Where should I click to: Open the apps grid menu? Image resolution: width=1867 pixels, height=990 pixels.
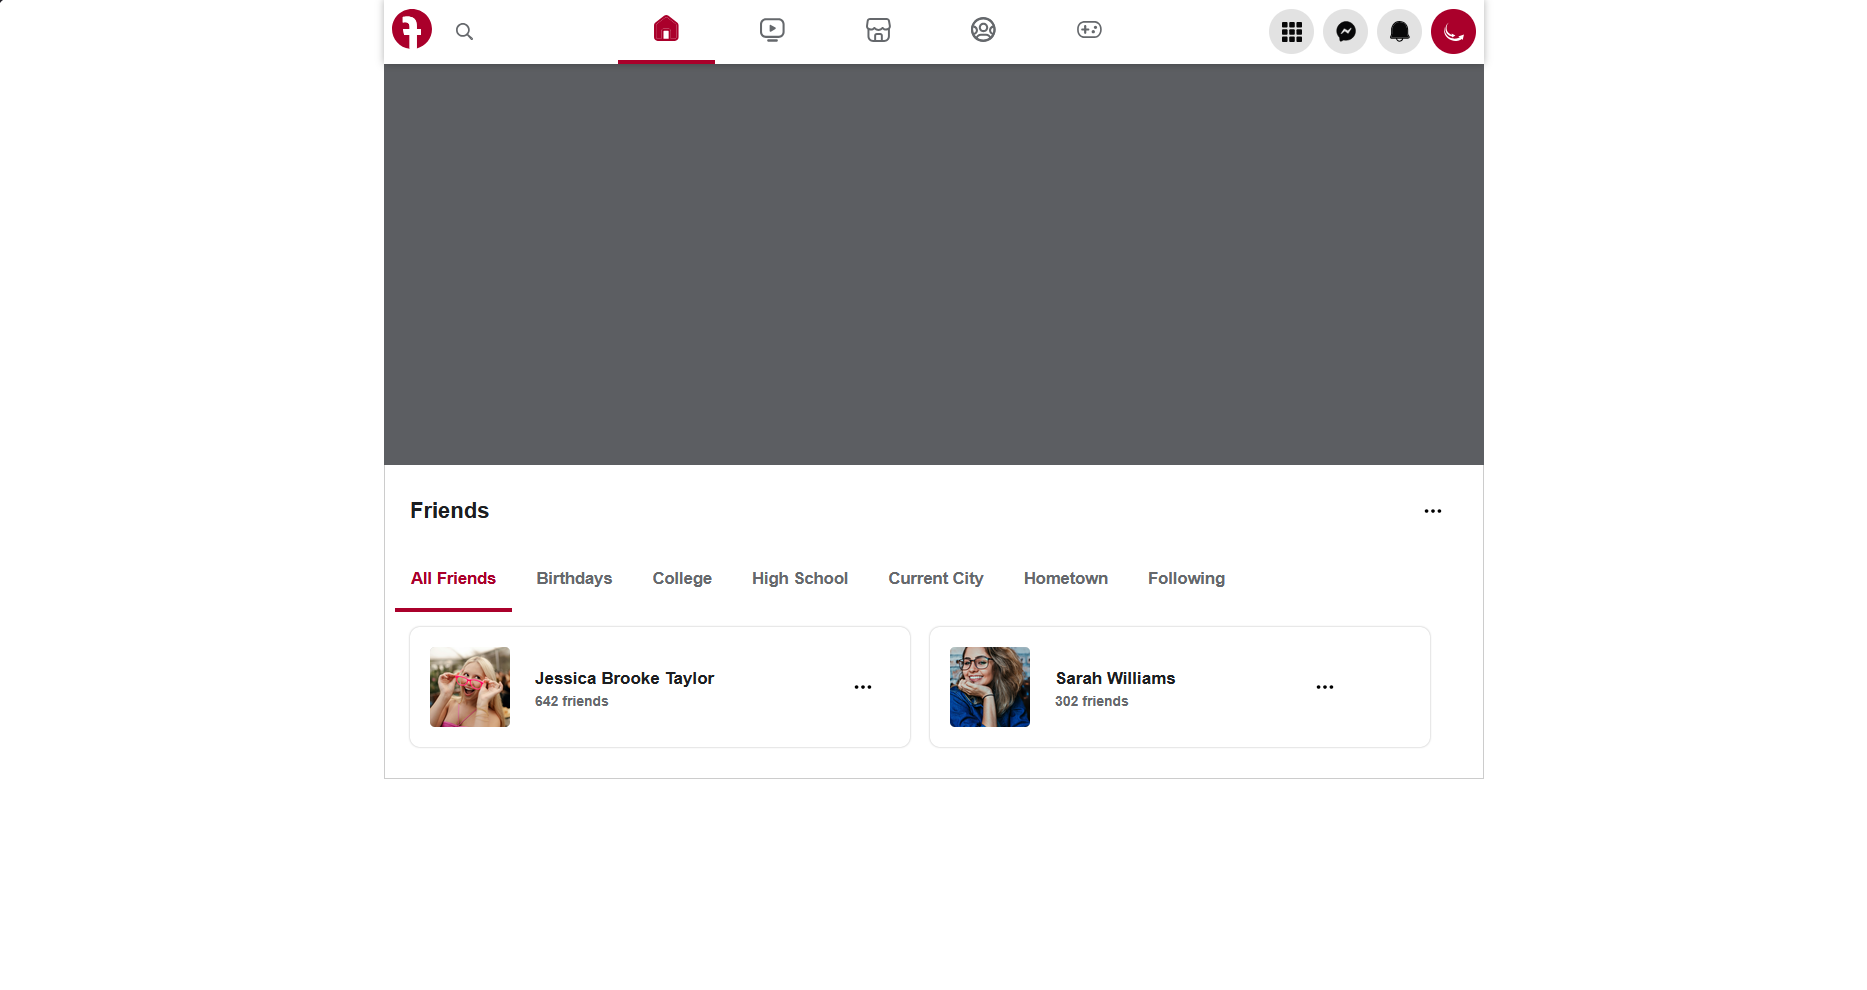click(x=1291, y=32)
